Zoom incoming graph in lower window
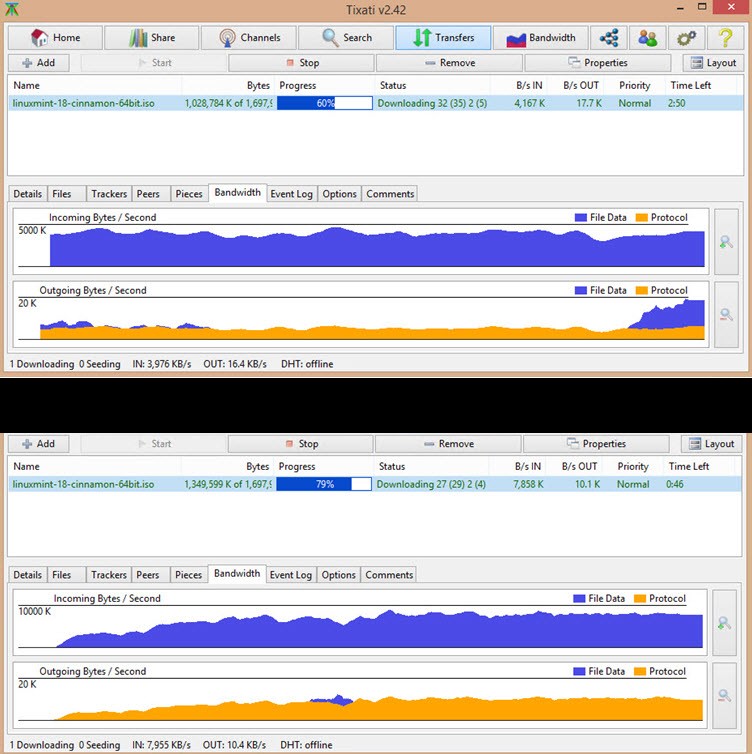The height and width of the screenshot is (754, 752). tap(725, 623)
